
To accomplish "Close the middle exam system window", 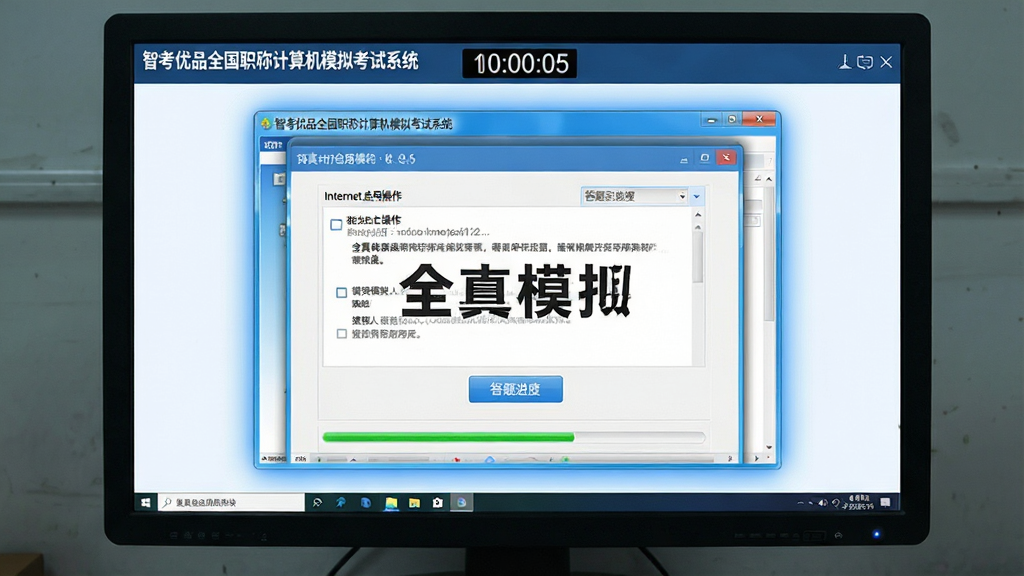I will coord(759,119).
